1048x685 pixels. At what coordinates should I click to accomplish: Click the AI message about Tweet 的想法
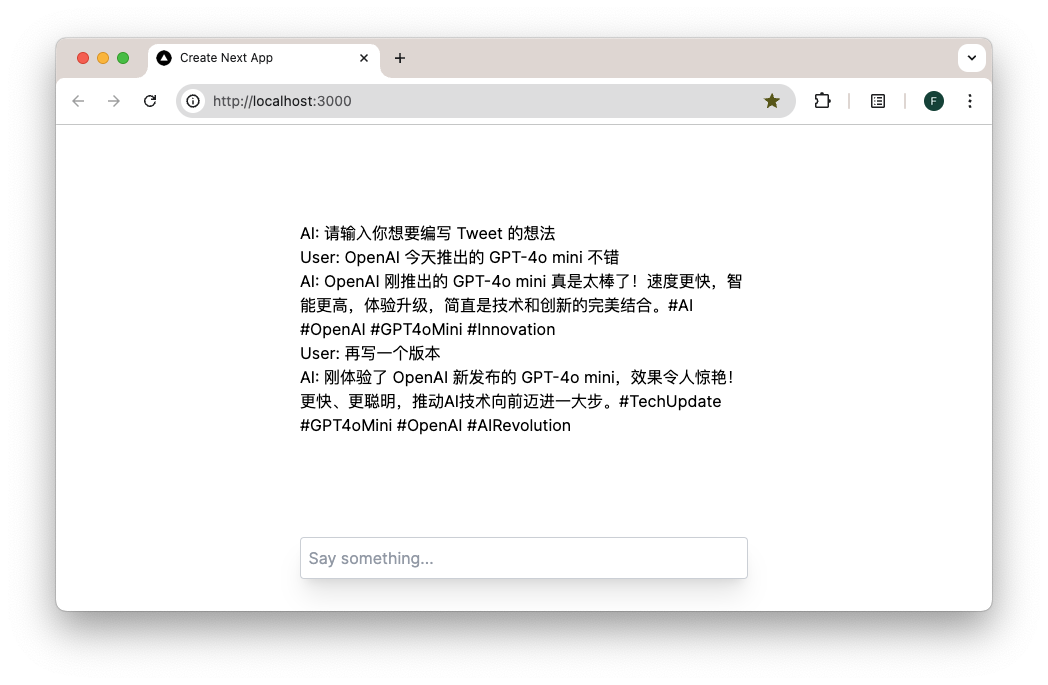coord(428,233)
